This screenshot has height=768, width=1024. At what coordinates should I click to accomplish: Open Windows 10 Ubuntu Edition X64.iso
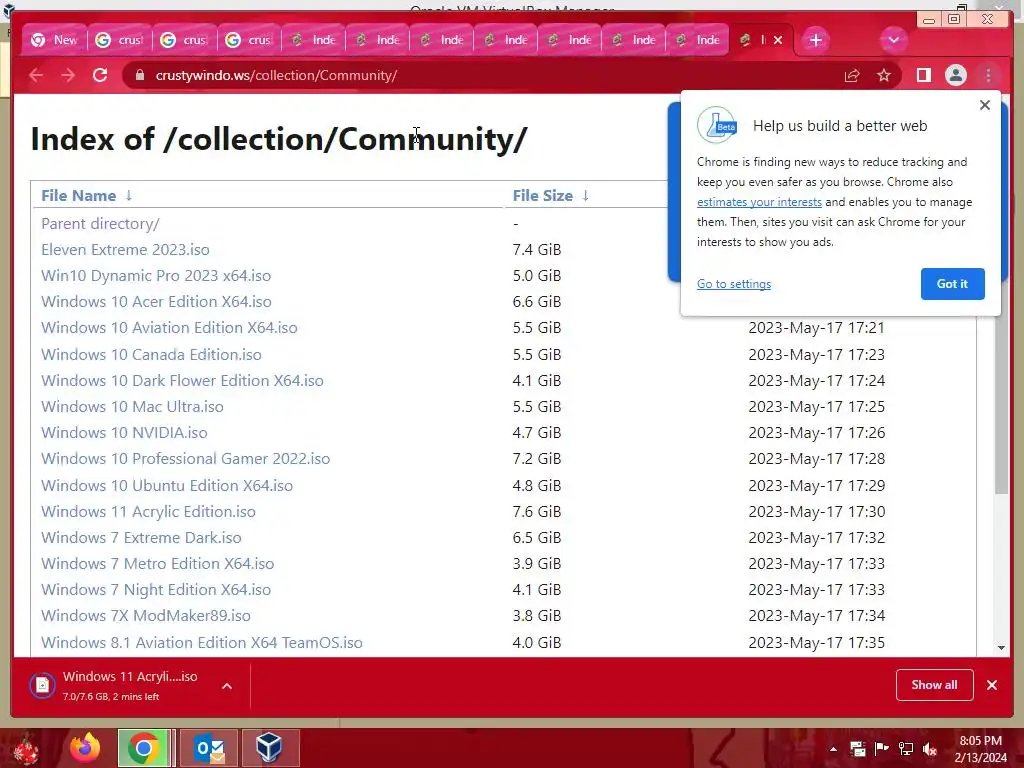[x=167, y=486]
